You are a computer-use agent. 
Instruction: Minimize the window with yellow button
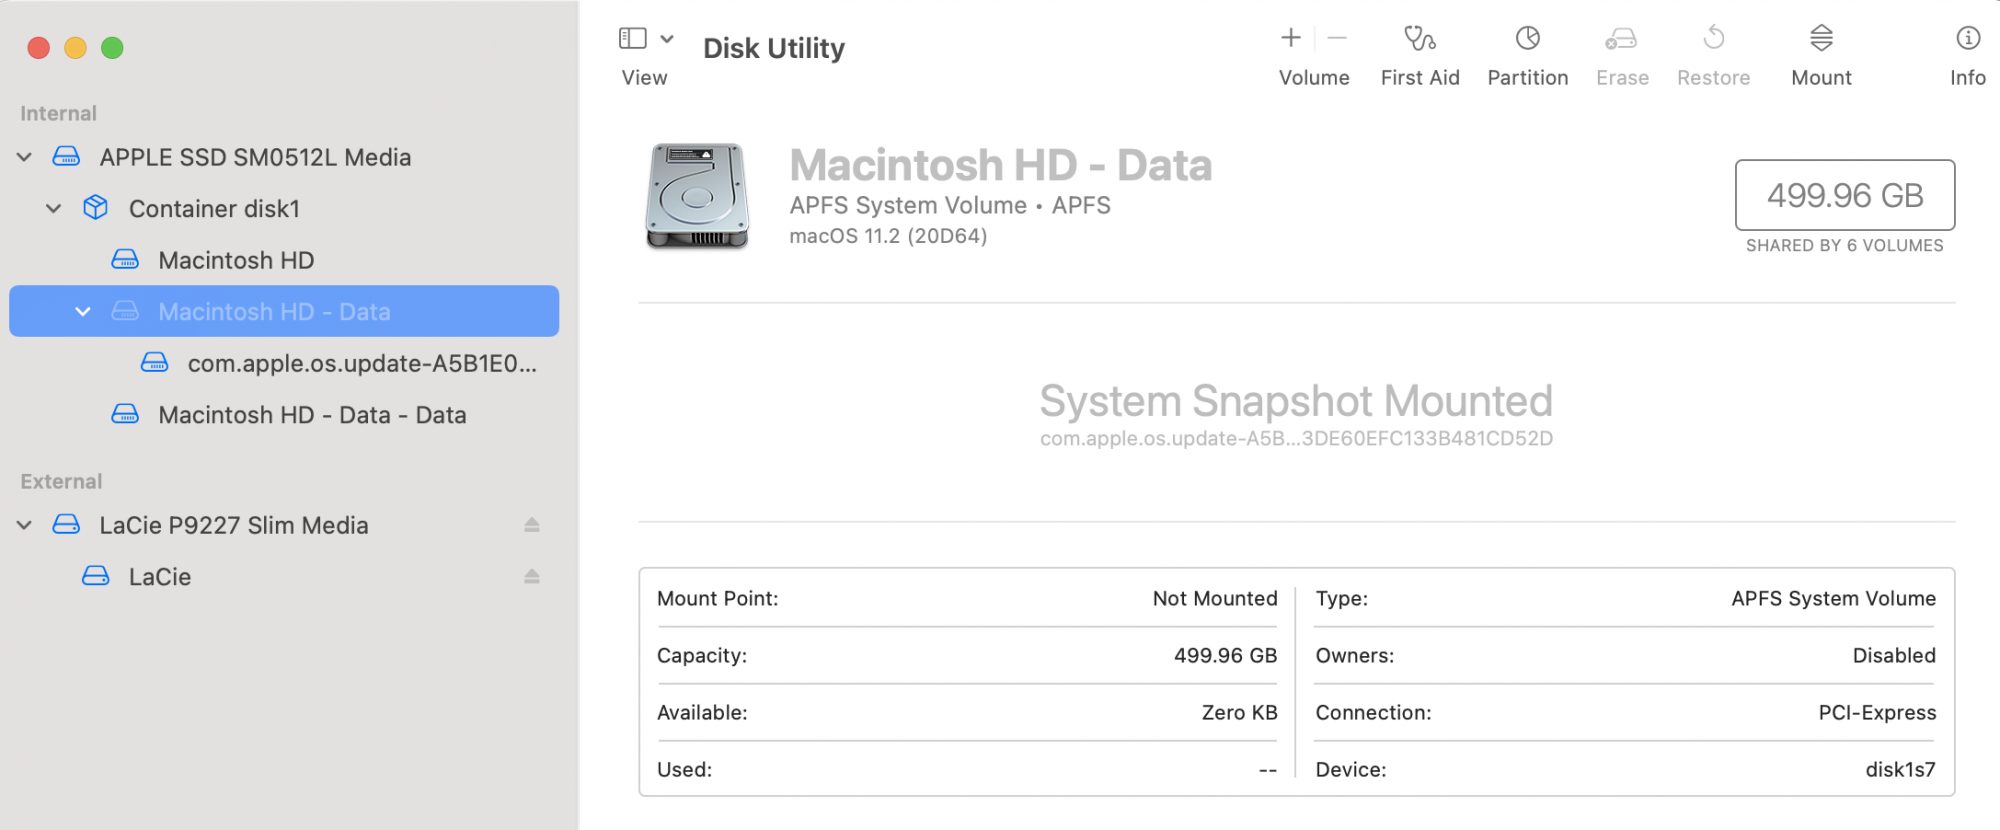click(76, 48)
